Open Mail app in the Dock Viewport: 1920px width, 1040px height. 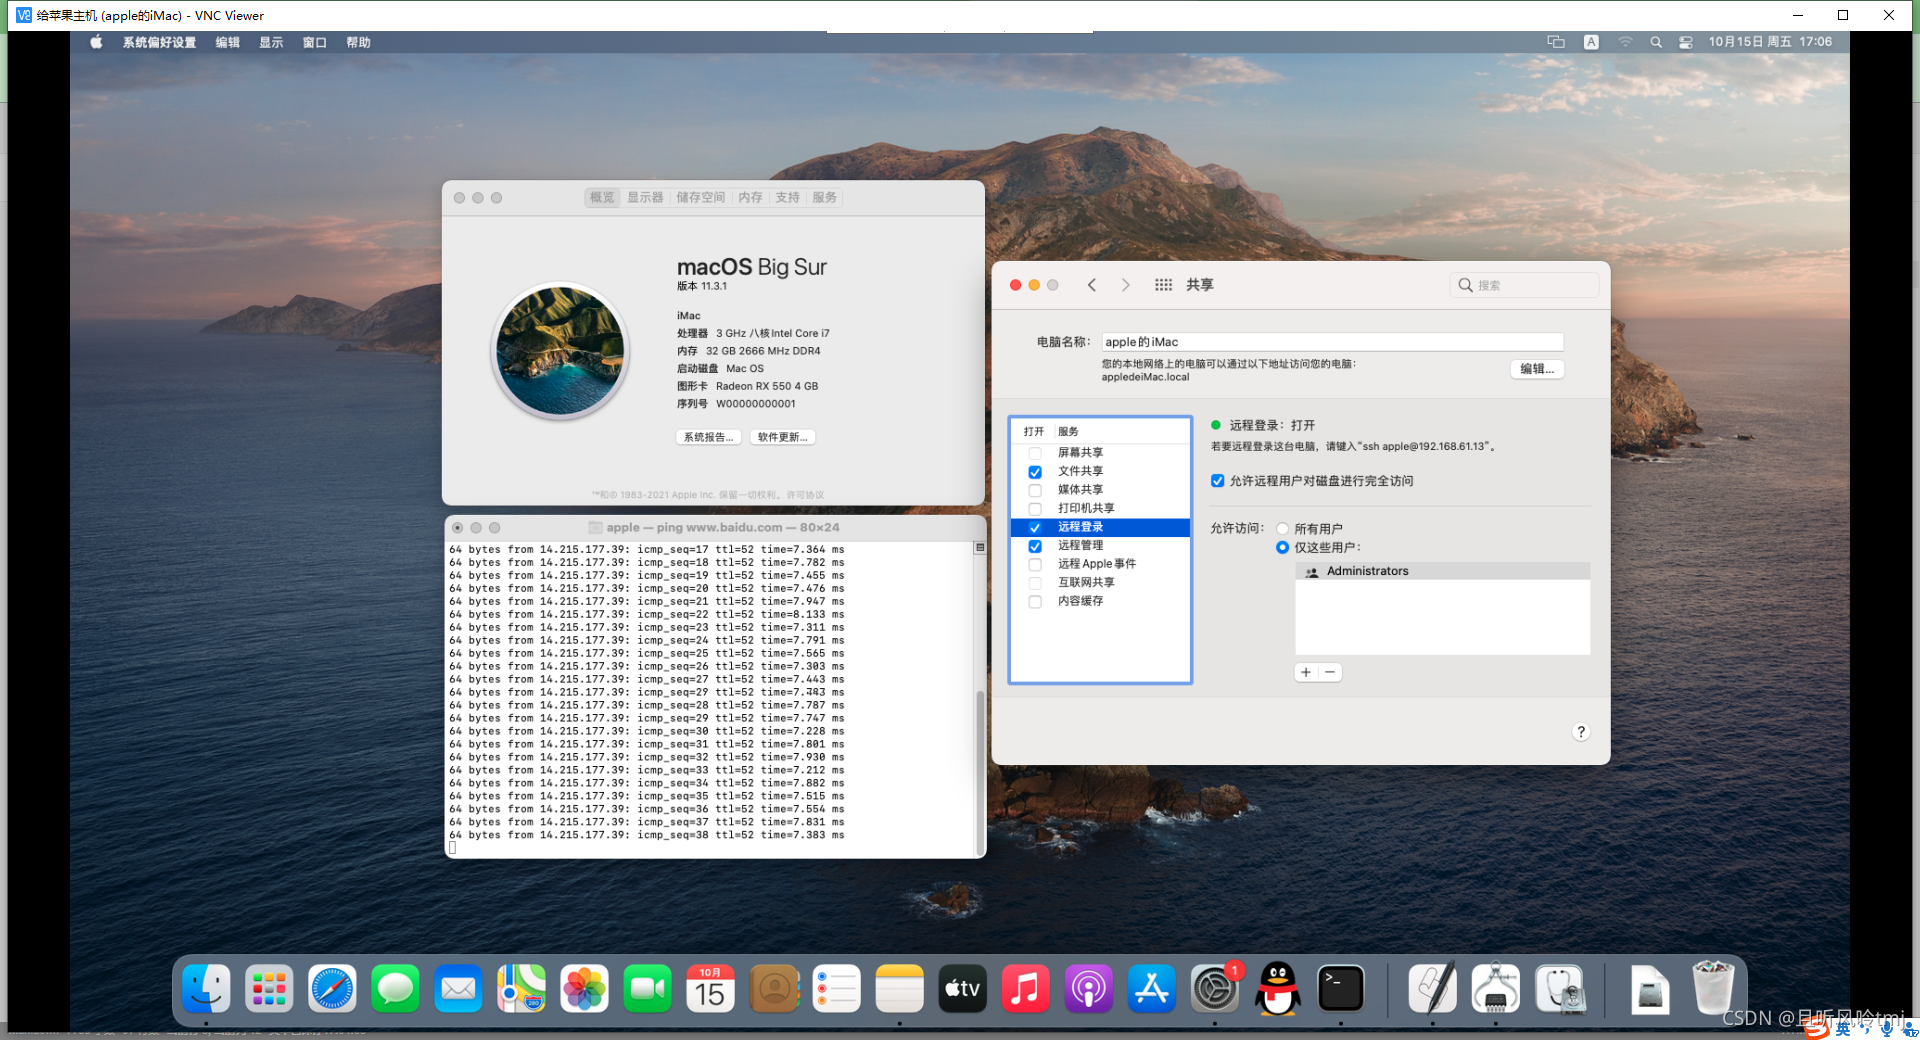point(458,989)
